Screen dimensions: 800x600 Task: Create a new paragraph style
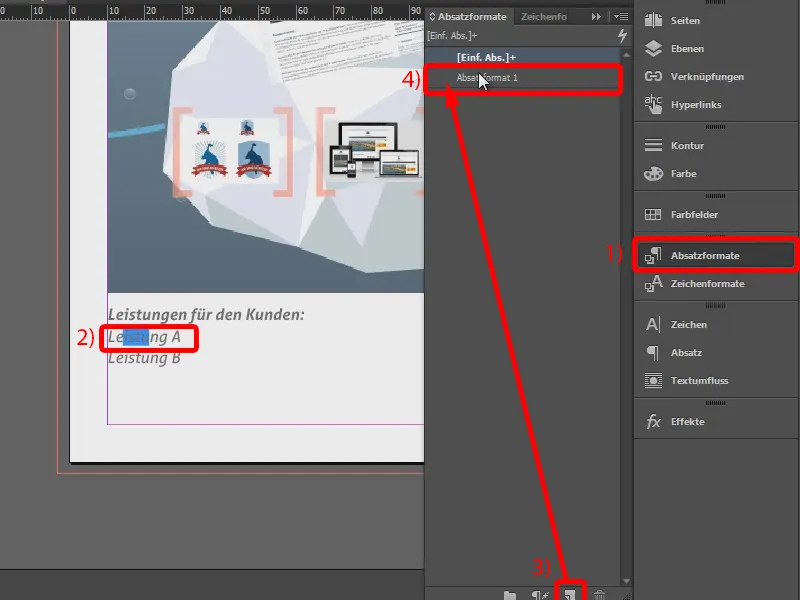(x=570, y=594)
